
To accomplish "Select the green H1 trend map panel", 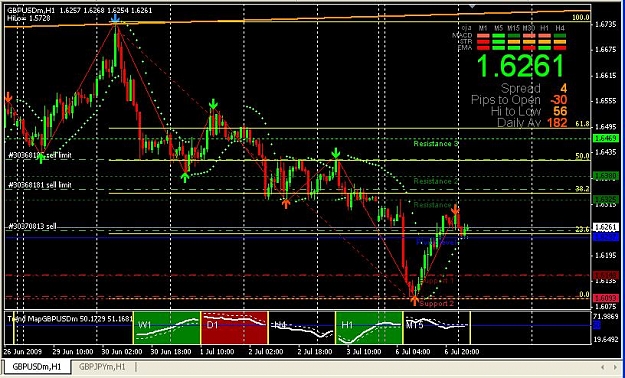I will pos(369,328).
